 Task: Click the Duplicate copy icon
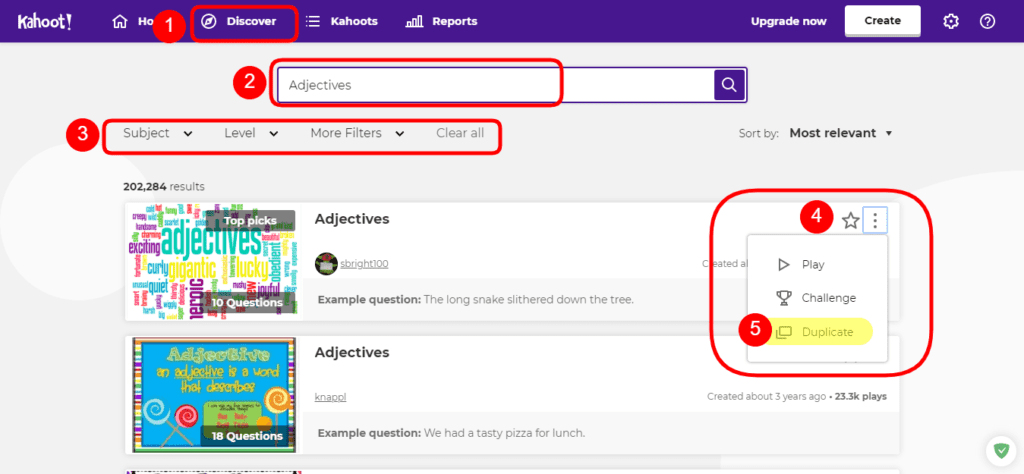click(784, 332)
